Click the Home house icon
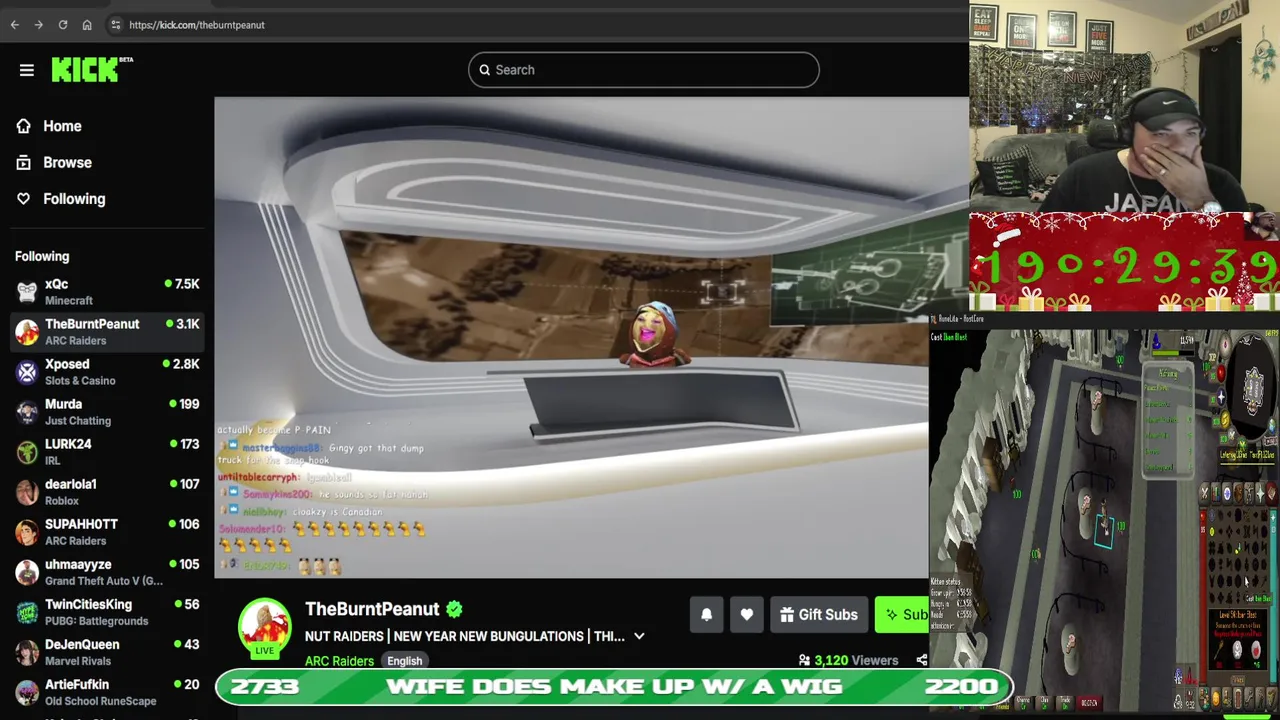1280x720 pixels. click(24, 126)
